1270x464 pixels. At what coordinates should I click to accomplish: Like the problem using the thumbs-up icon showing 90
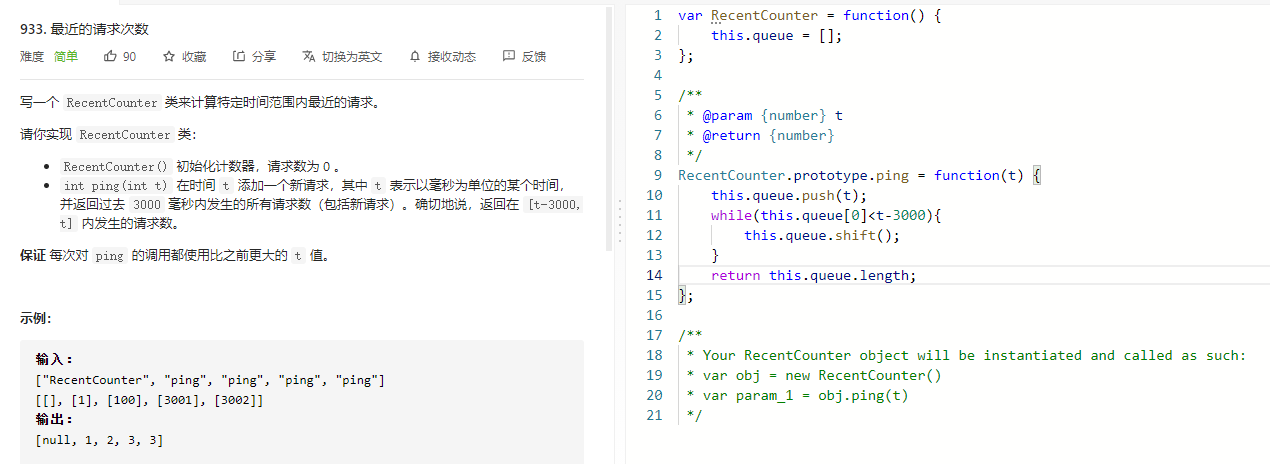click(x=120, y=57)
